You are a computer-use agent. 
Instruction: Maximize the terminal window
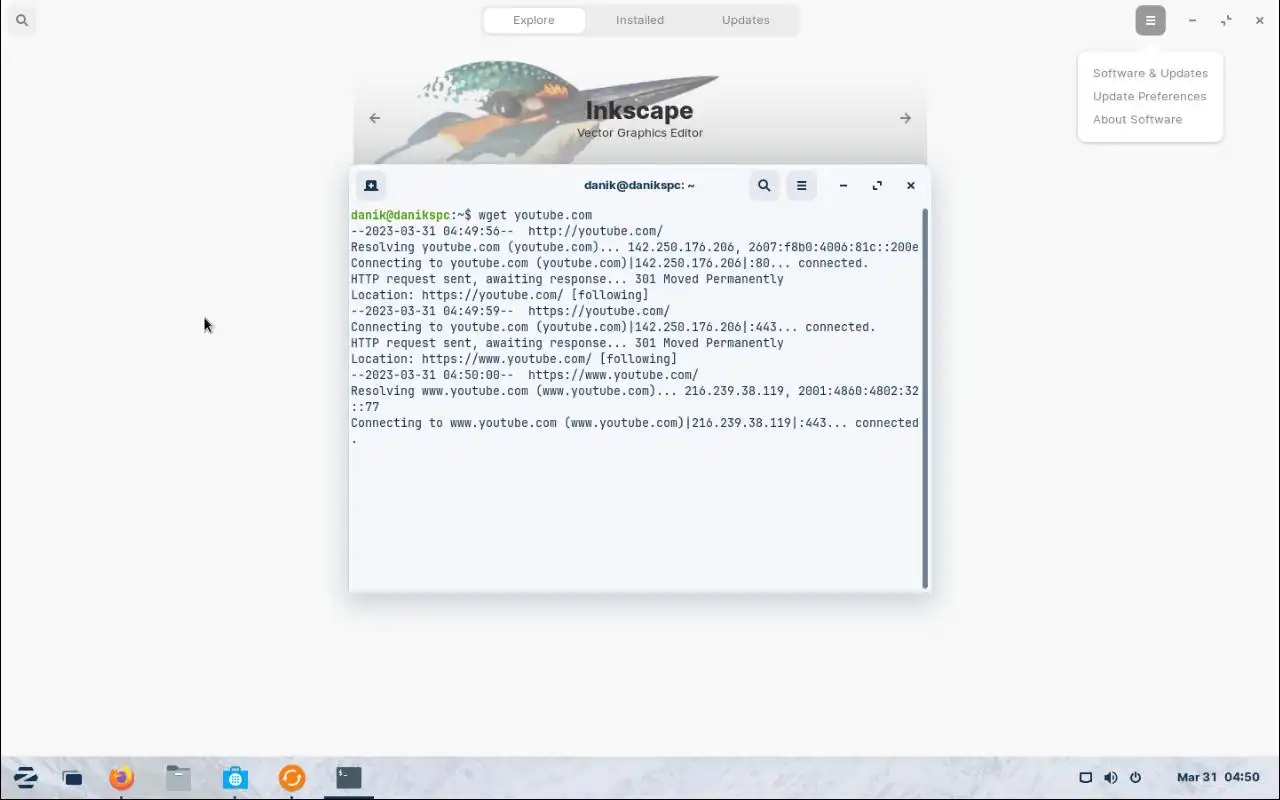pos(877,185)
